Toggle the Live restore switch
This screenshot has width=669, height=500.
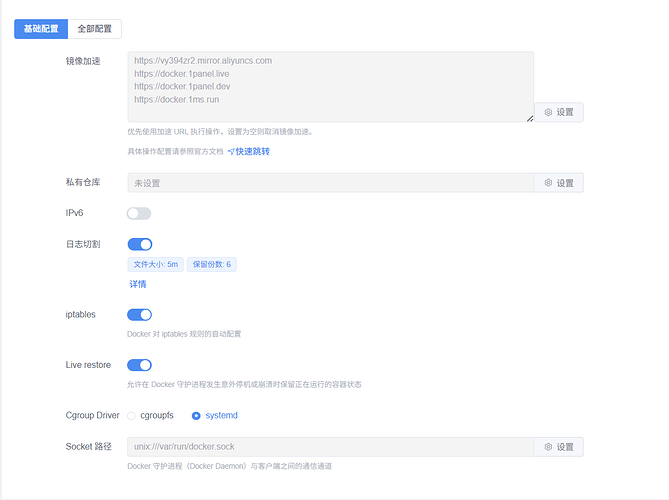(139, 365)
